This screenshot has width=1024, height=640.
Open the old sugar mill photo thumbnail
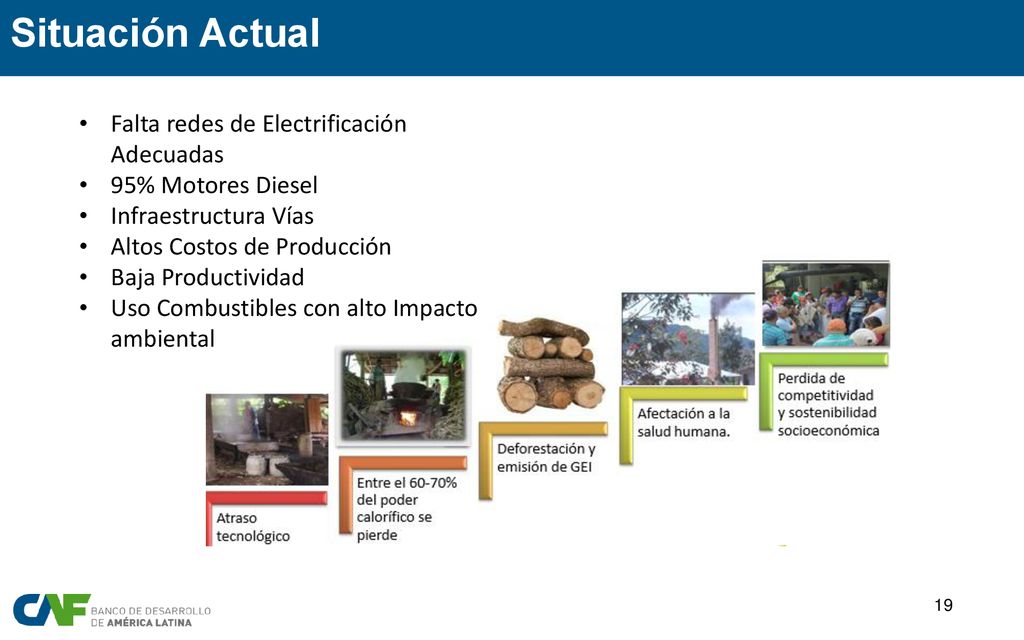click(267, 439)
